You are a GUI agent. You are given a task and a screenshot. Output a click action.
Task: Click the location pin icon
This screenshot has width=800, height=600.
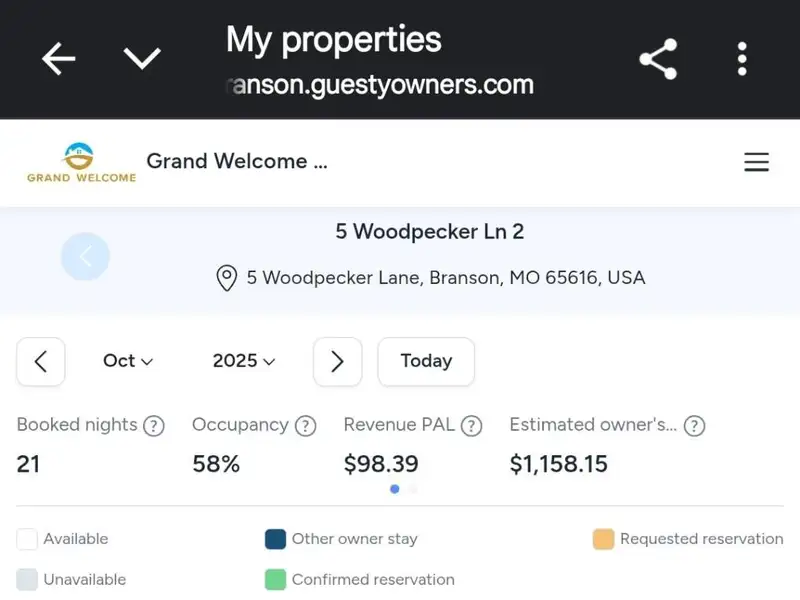(227, 278)
